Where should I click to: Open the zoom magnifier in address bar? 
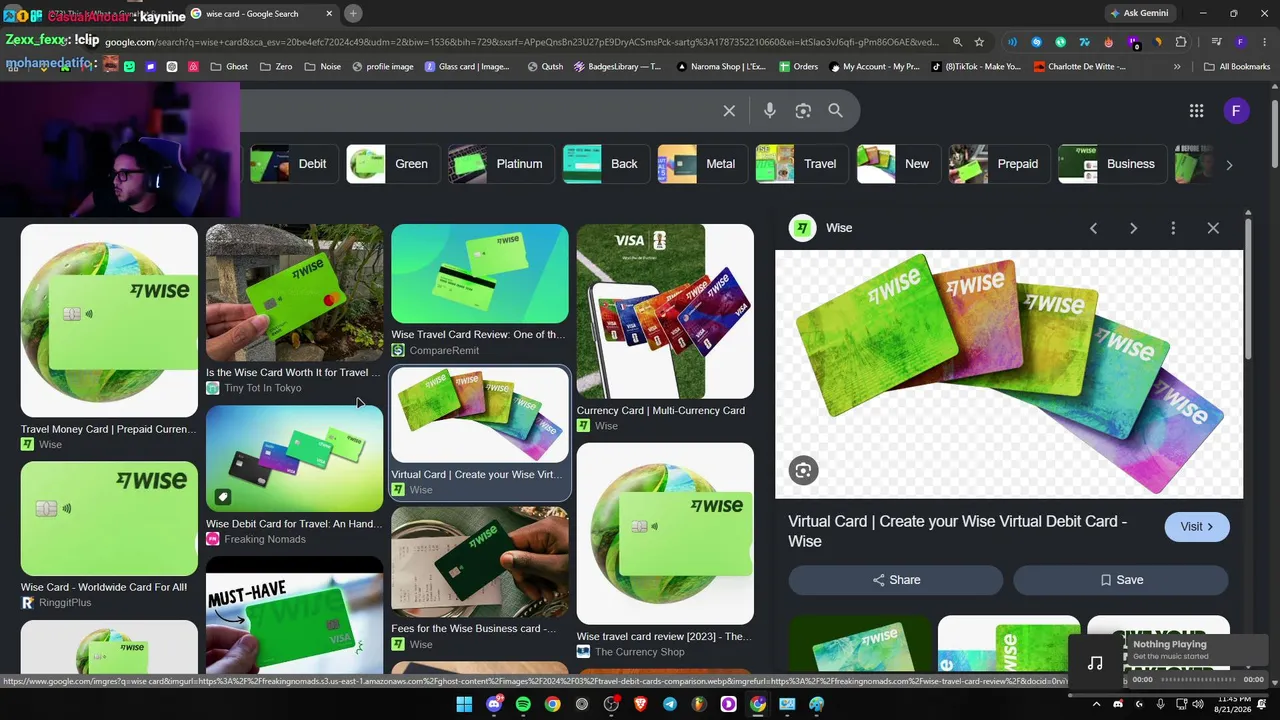tap(957, 42)
